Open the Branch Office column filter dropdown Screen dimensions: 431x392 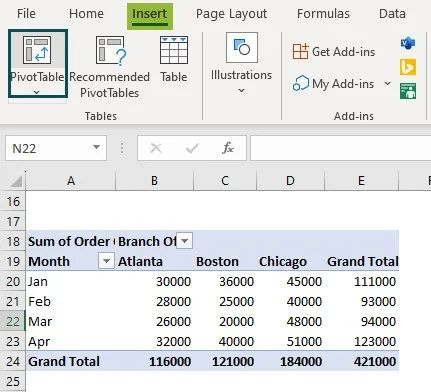184,241
